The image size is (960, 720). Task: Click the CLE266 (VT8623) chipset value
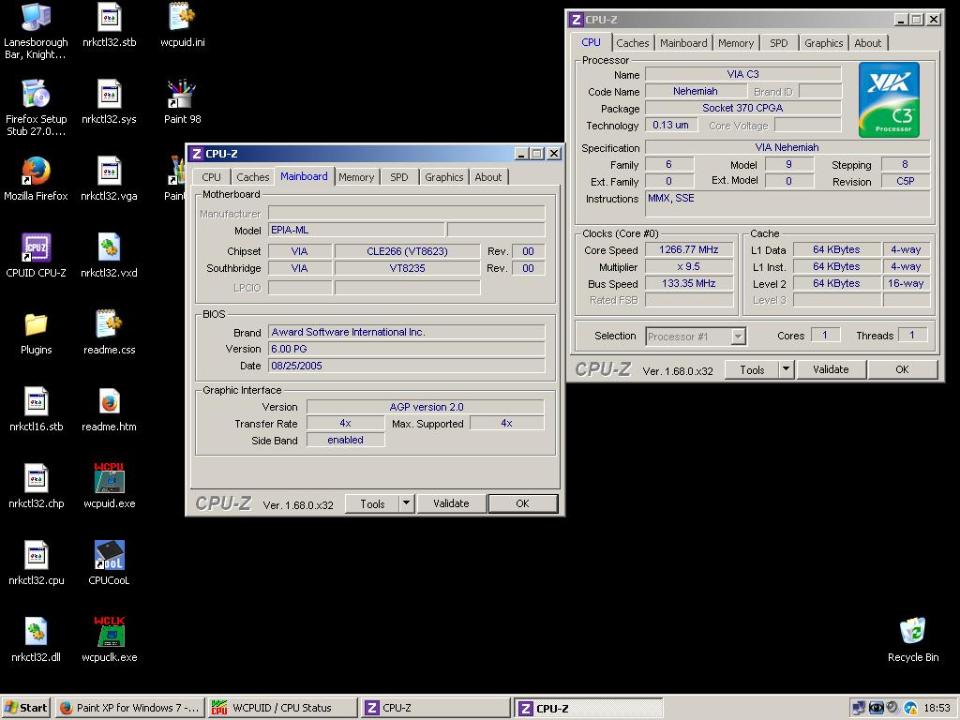point(407,251)
